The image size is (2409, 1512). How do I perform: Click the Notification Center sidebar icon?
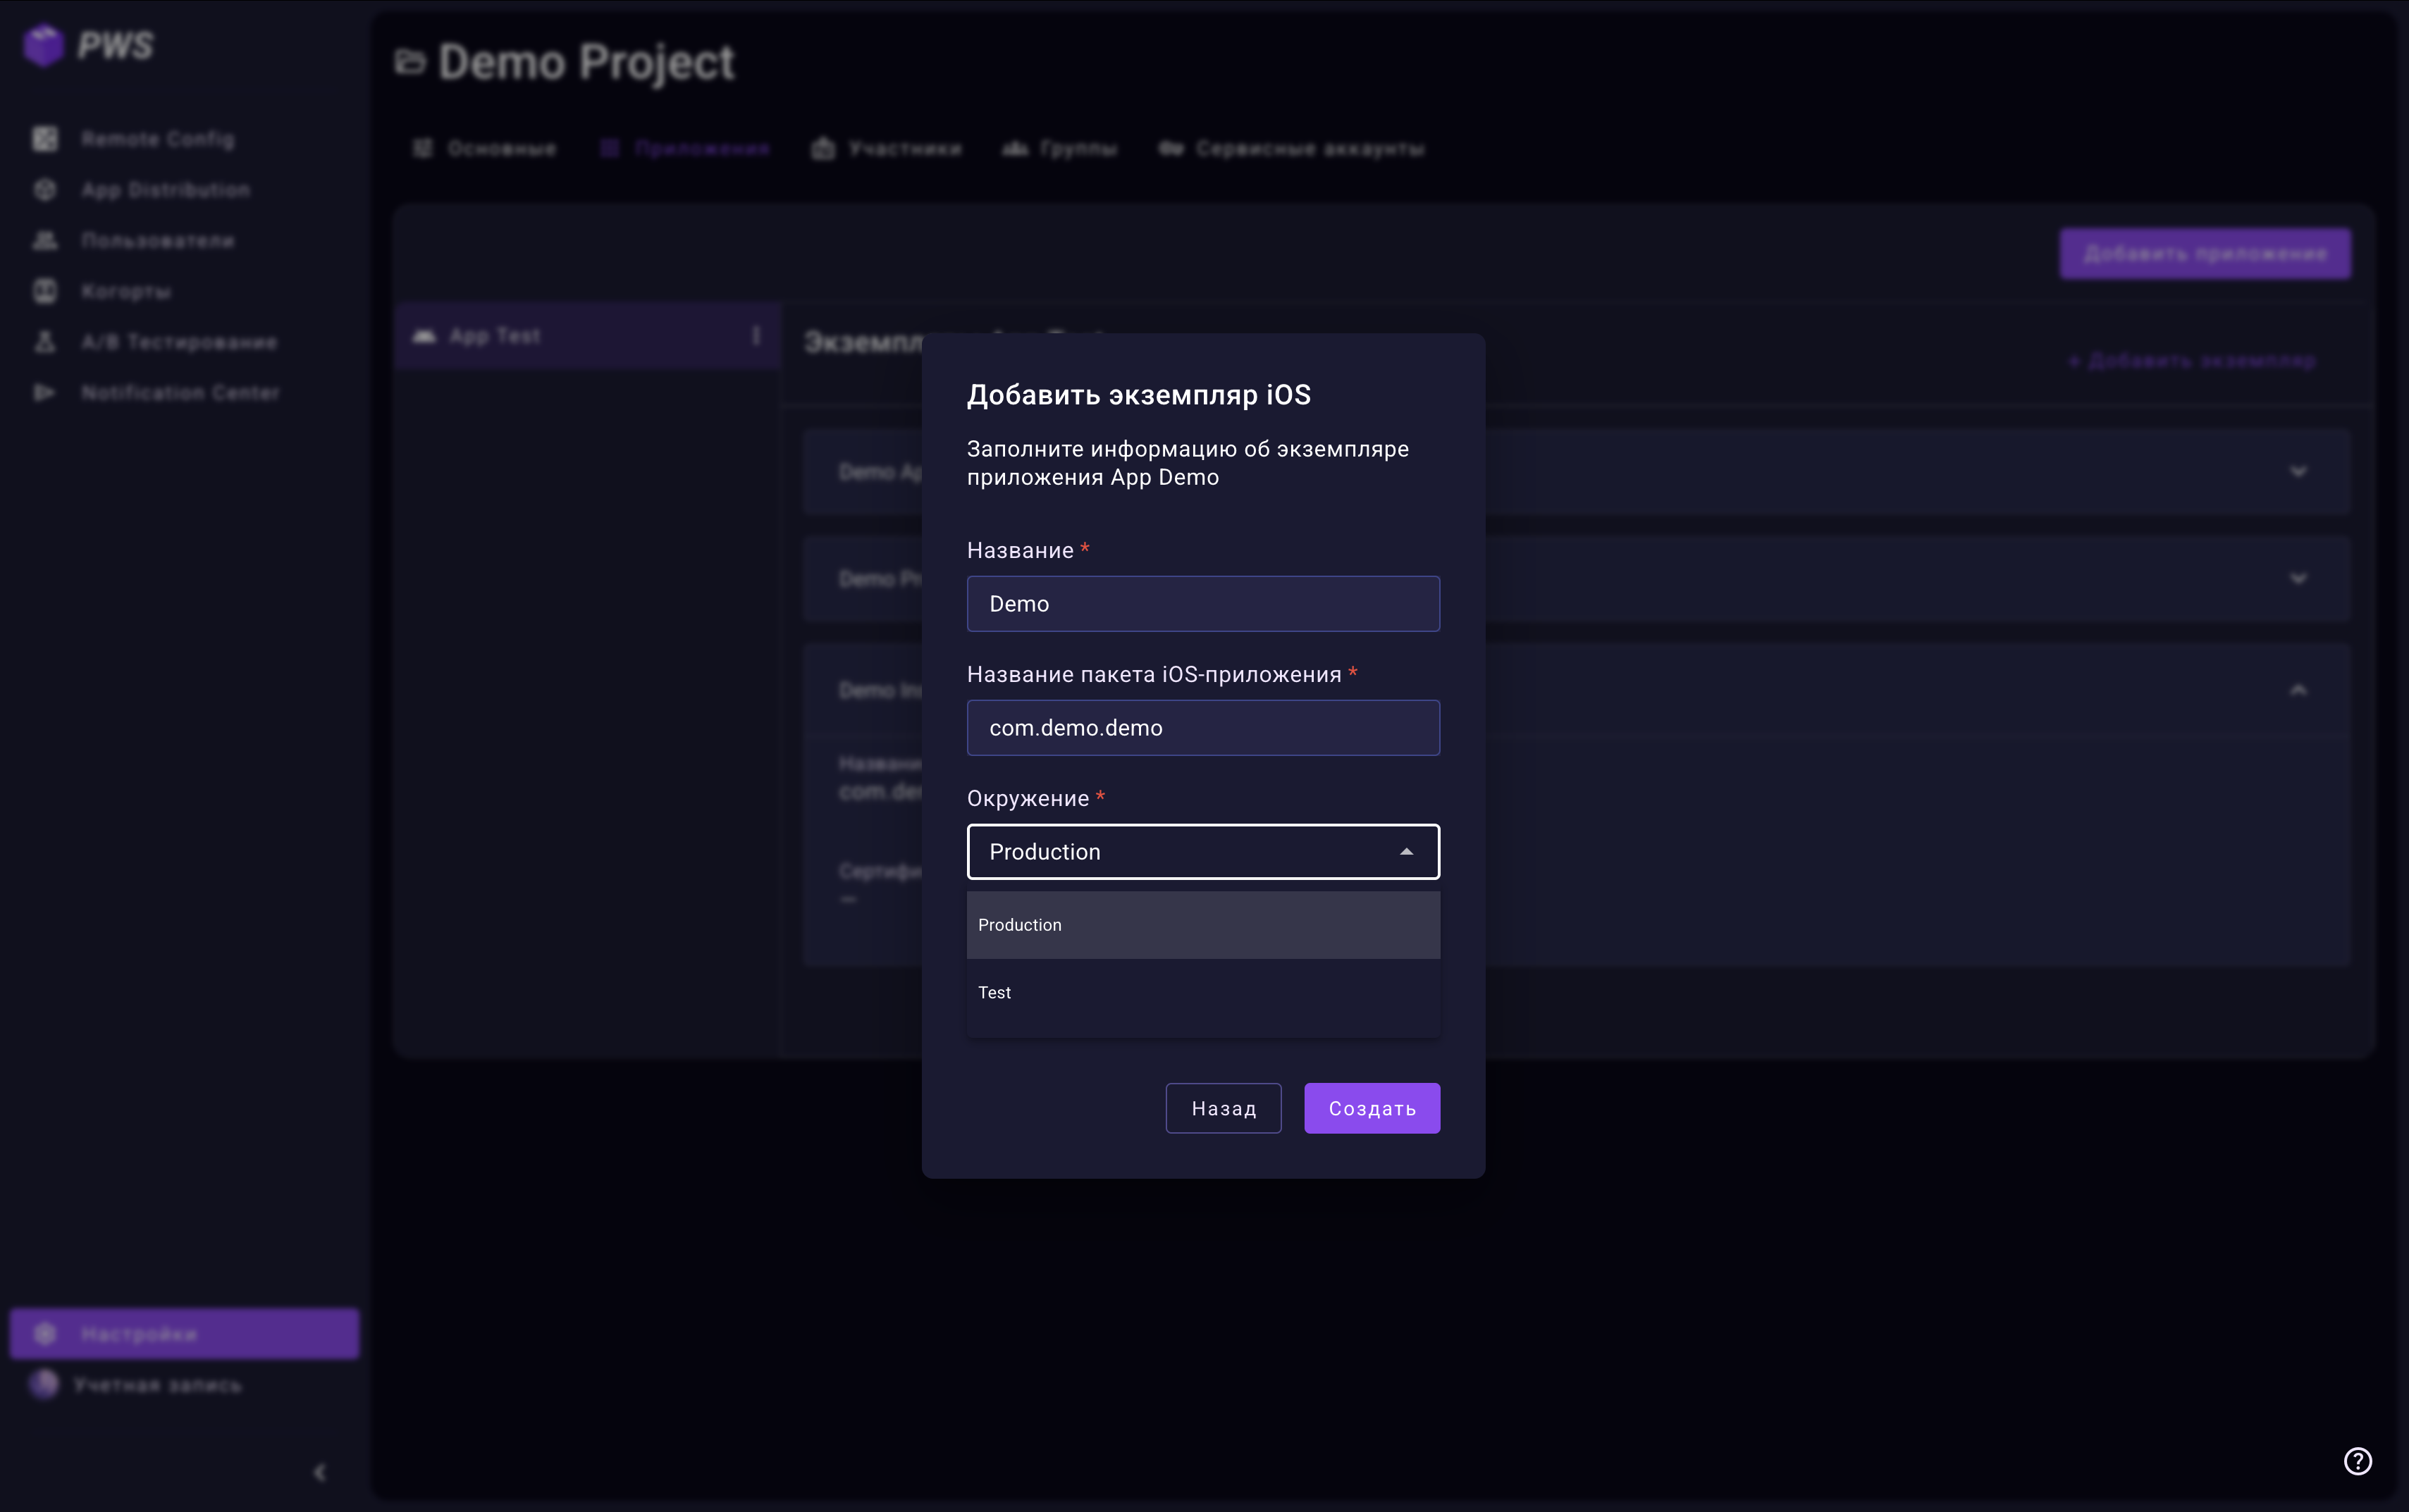45,393
